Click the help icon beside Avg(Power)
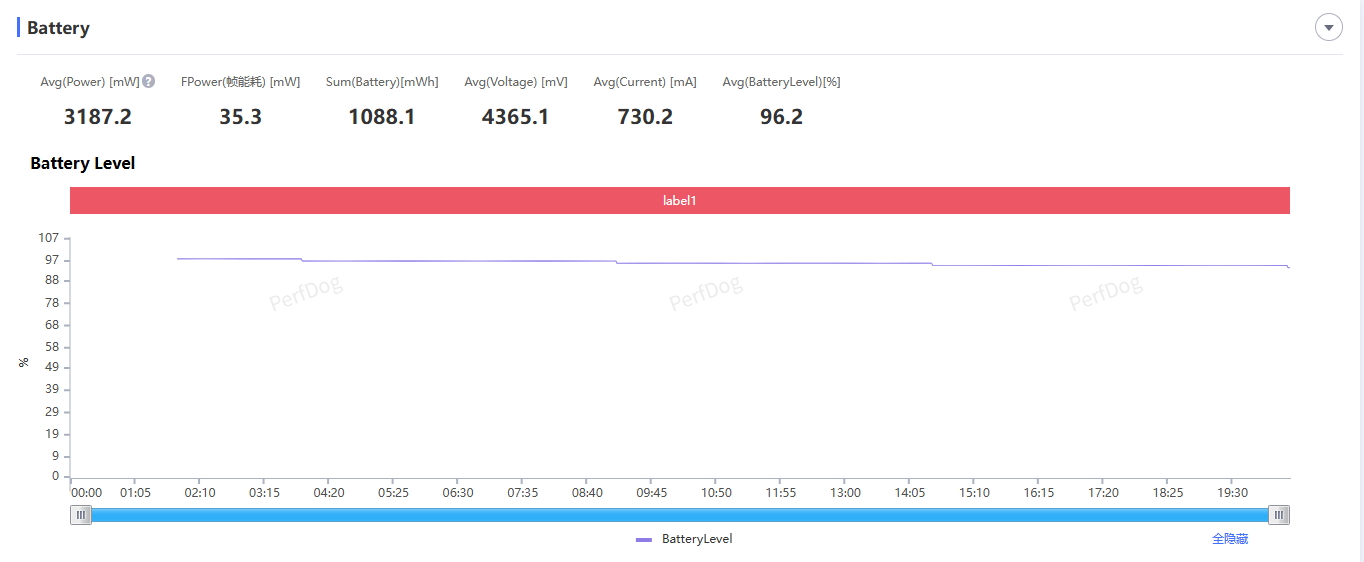The height and width of the screenshot is (562, 1364). (148, 82)
